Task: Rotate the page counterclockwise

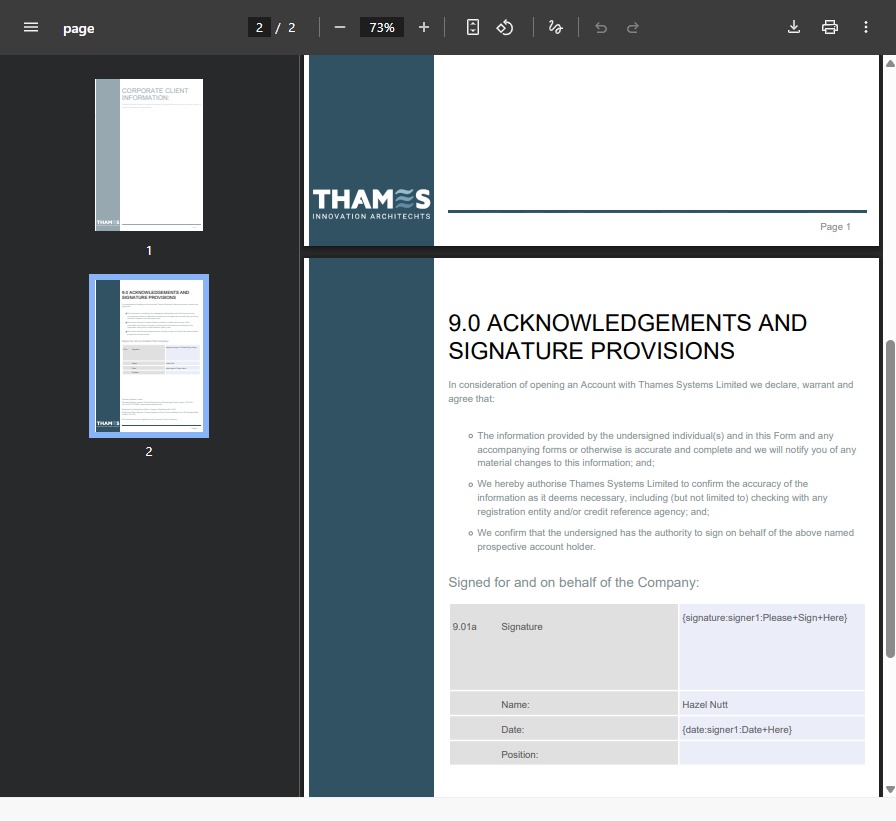Action: 506,27
